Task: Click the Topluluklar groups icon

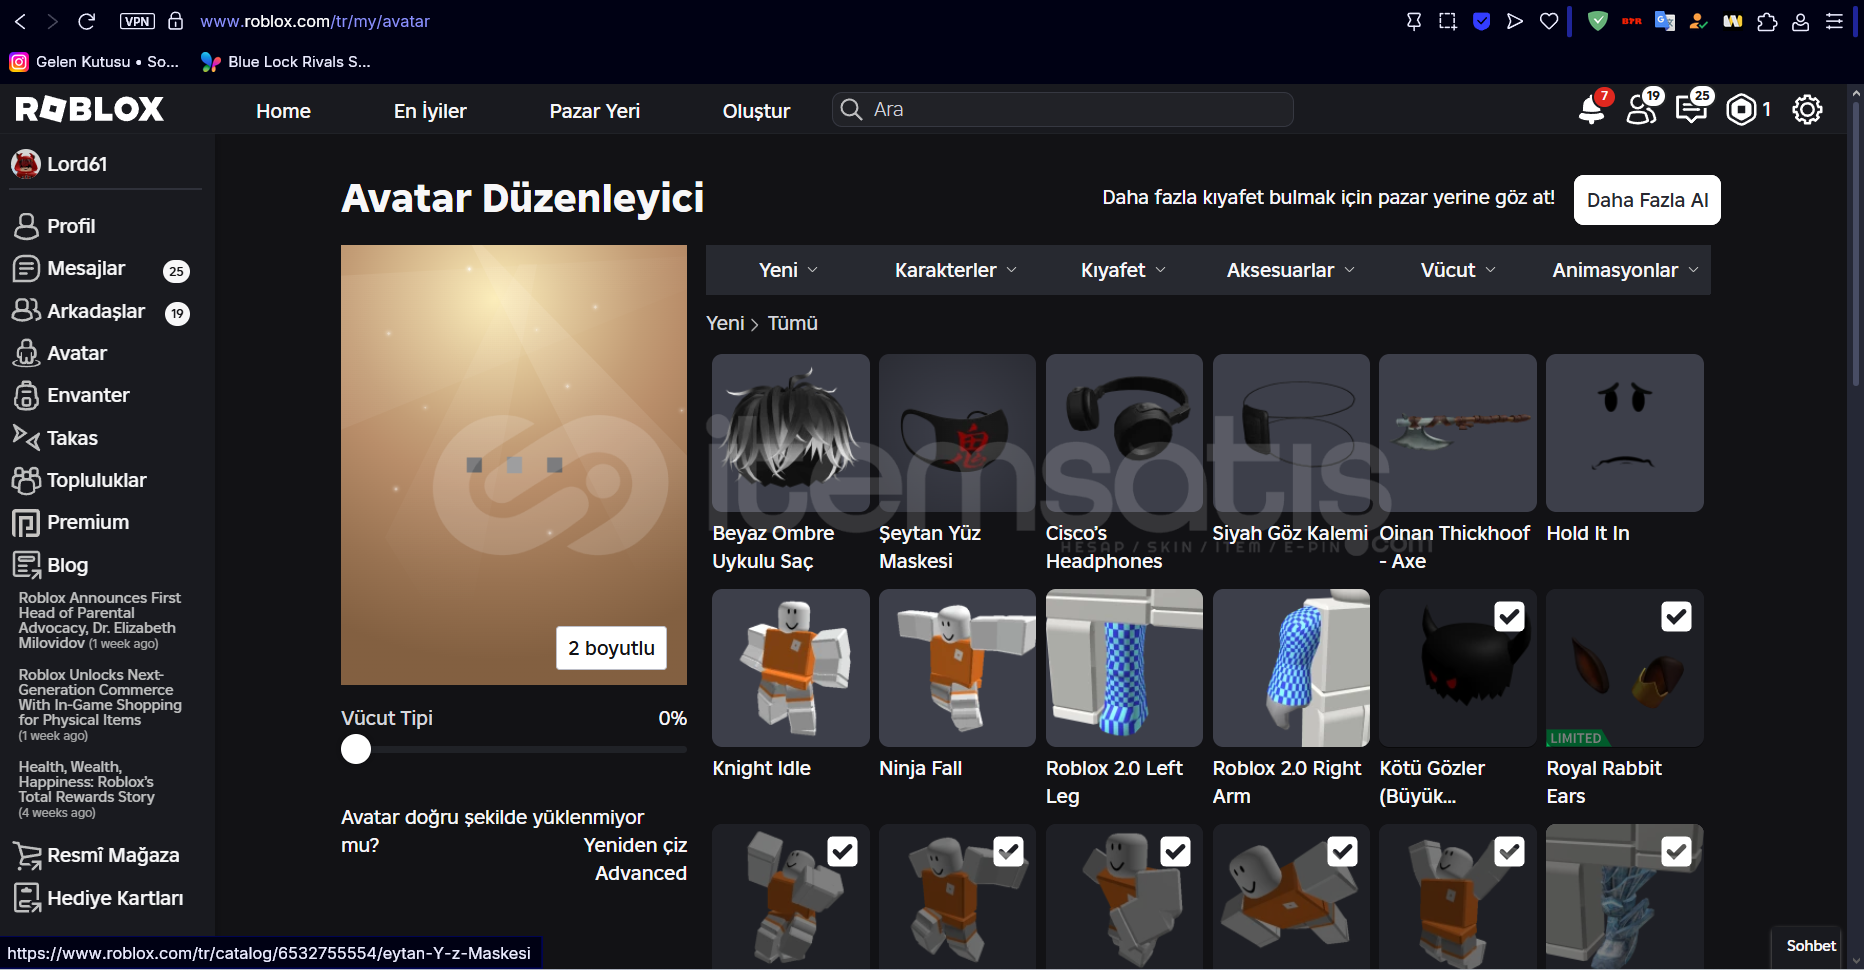Action: click(x=26, y=480)
